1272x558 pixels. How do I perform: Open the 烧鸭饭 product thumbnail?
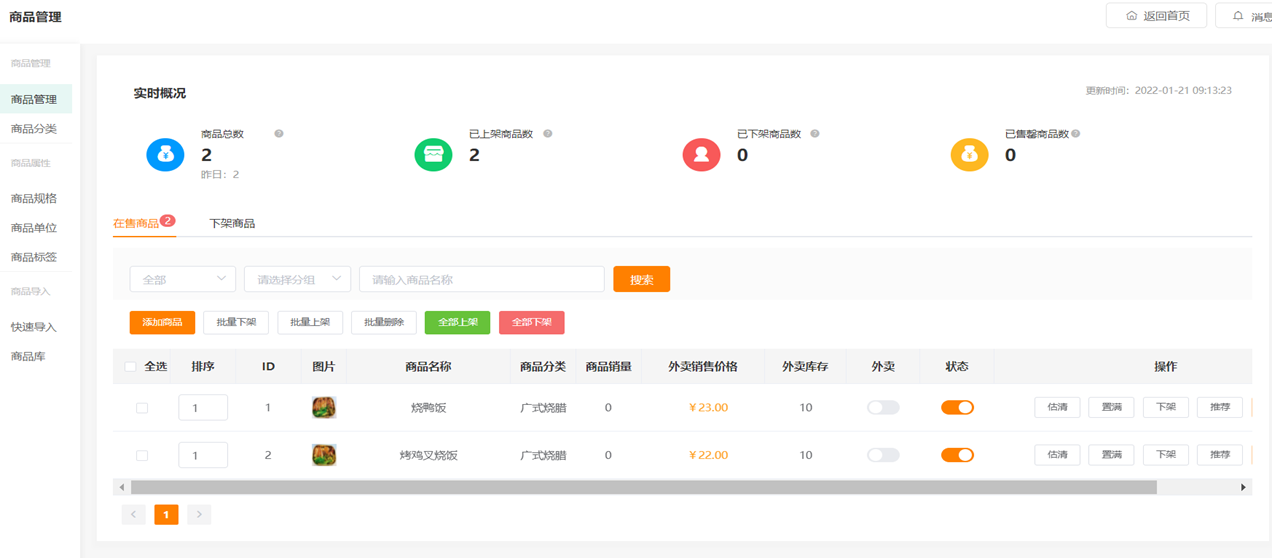(324, 408)
